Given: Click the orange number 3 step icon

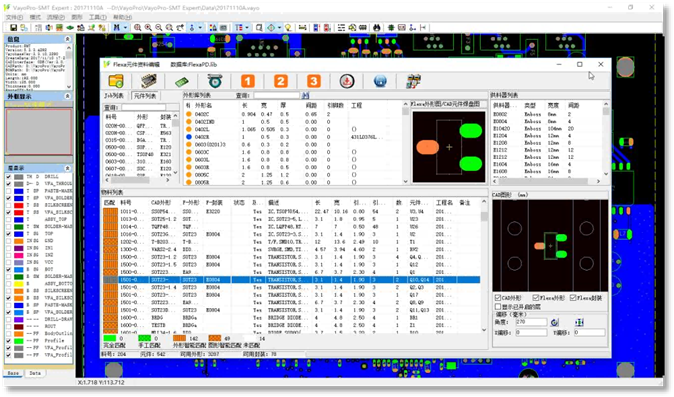Looking at the screenshot, I should [313, 81].
